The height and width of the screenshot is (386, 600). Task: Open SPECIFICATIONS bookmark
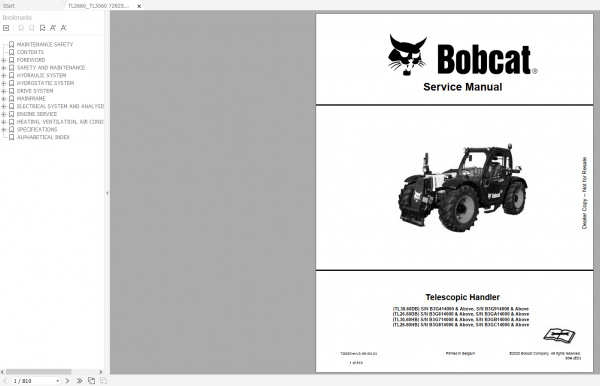37,129
